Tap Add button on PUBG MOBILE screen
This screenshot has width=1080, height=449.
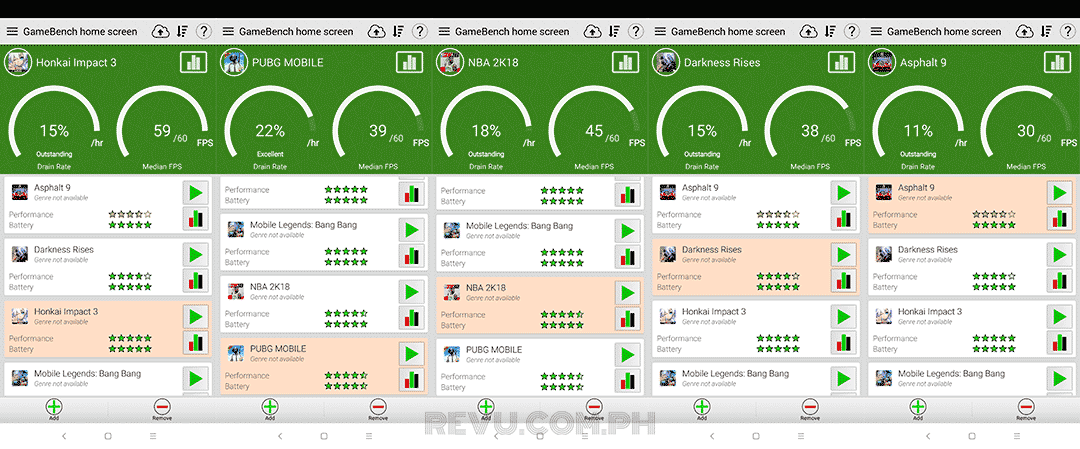(270, 409)
